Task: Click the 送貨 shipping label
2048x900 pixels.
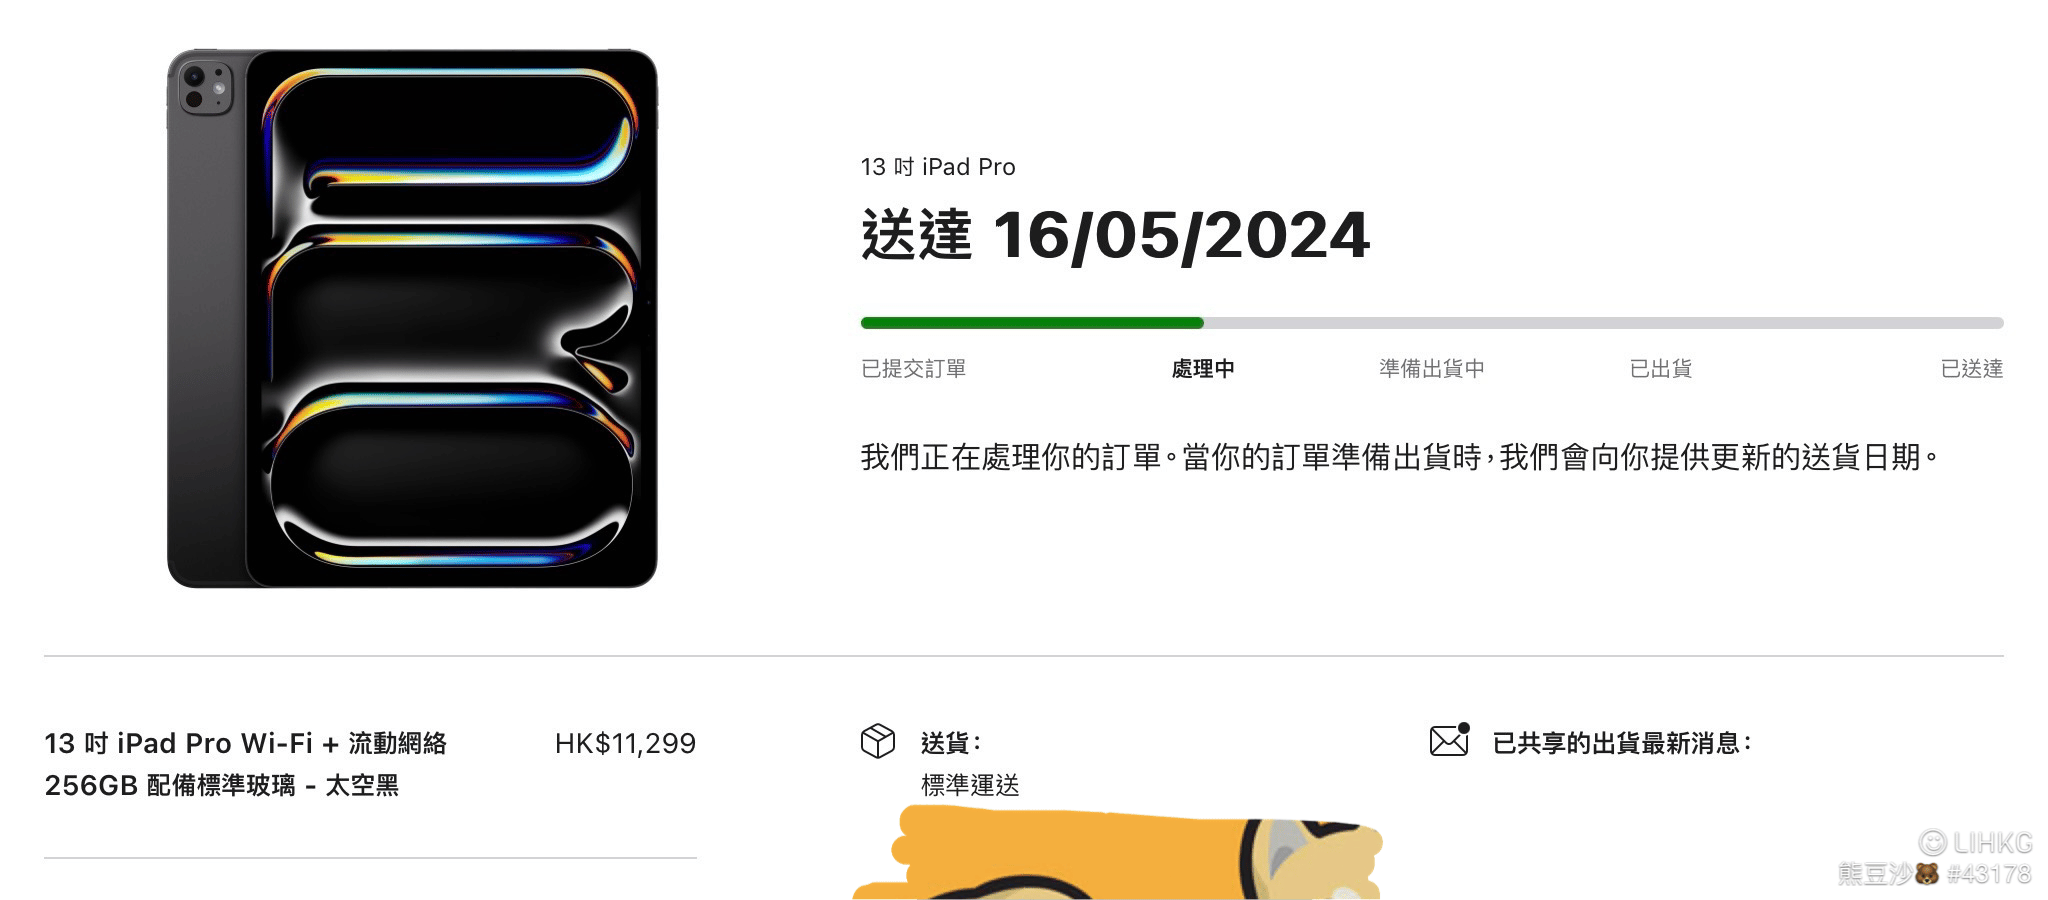Action: click(x=951, y=743)
